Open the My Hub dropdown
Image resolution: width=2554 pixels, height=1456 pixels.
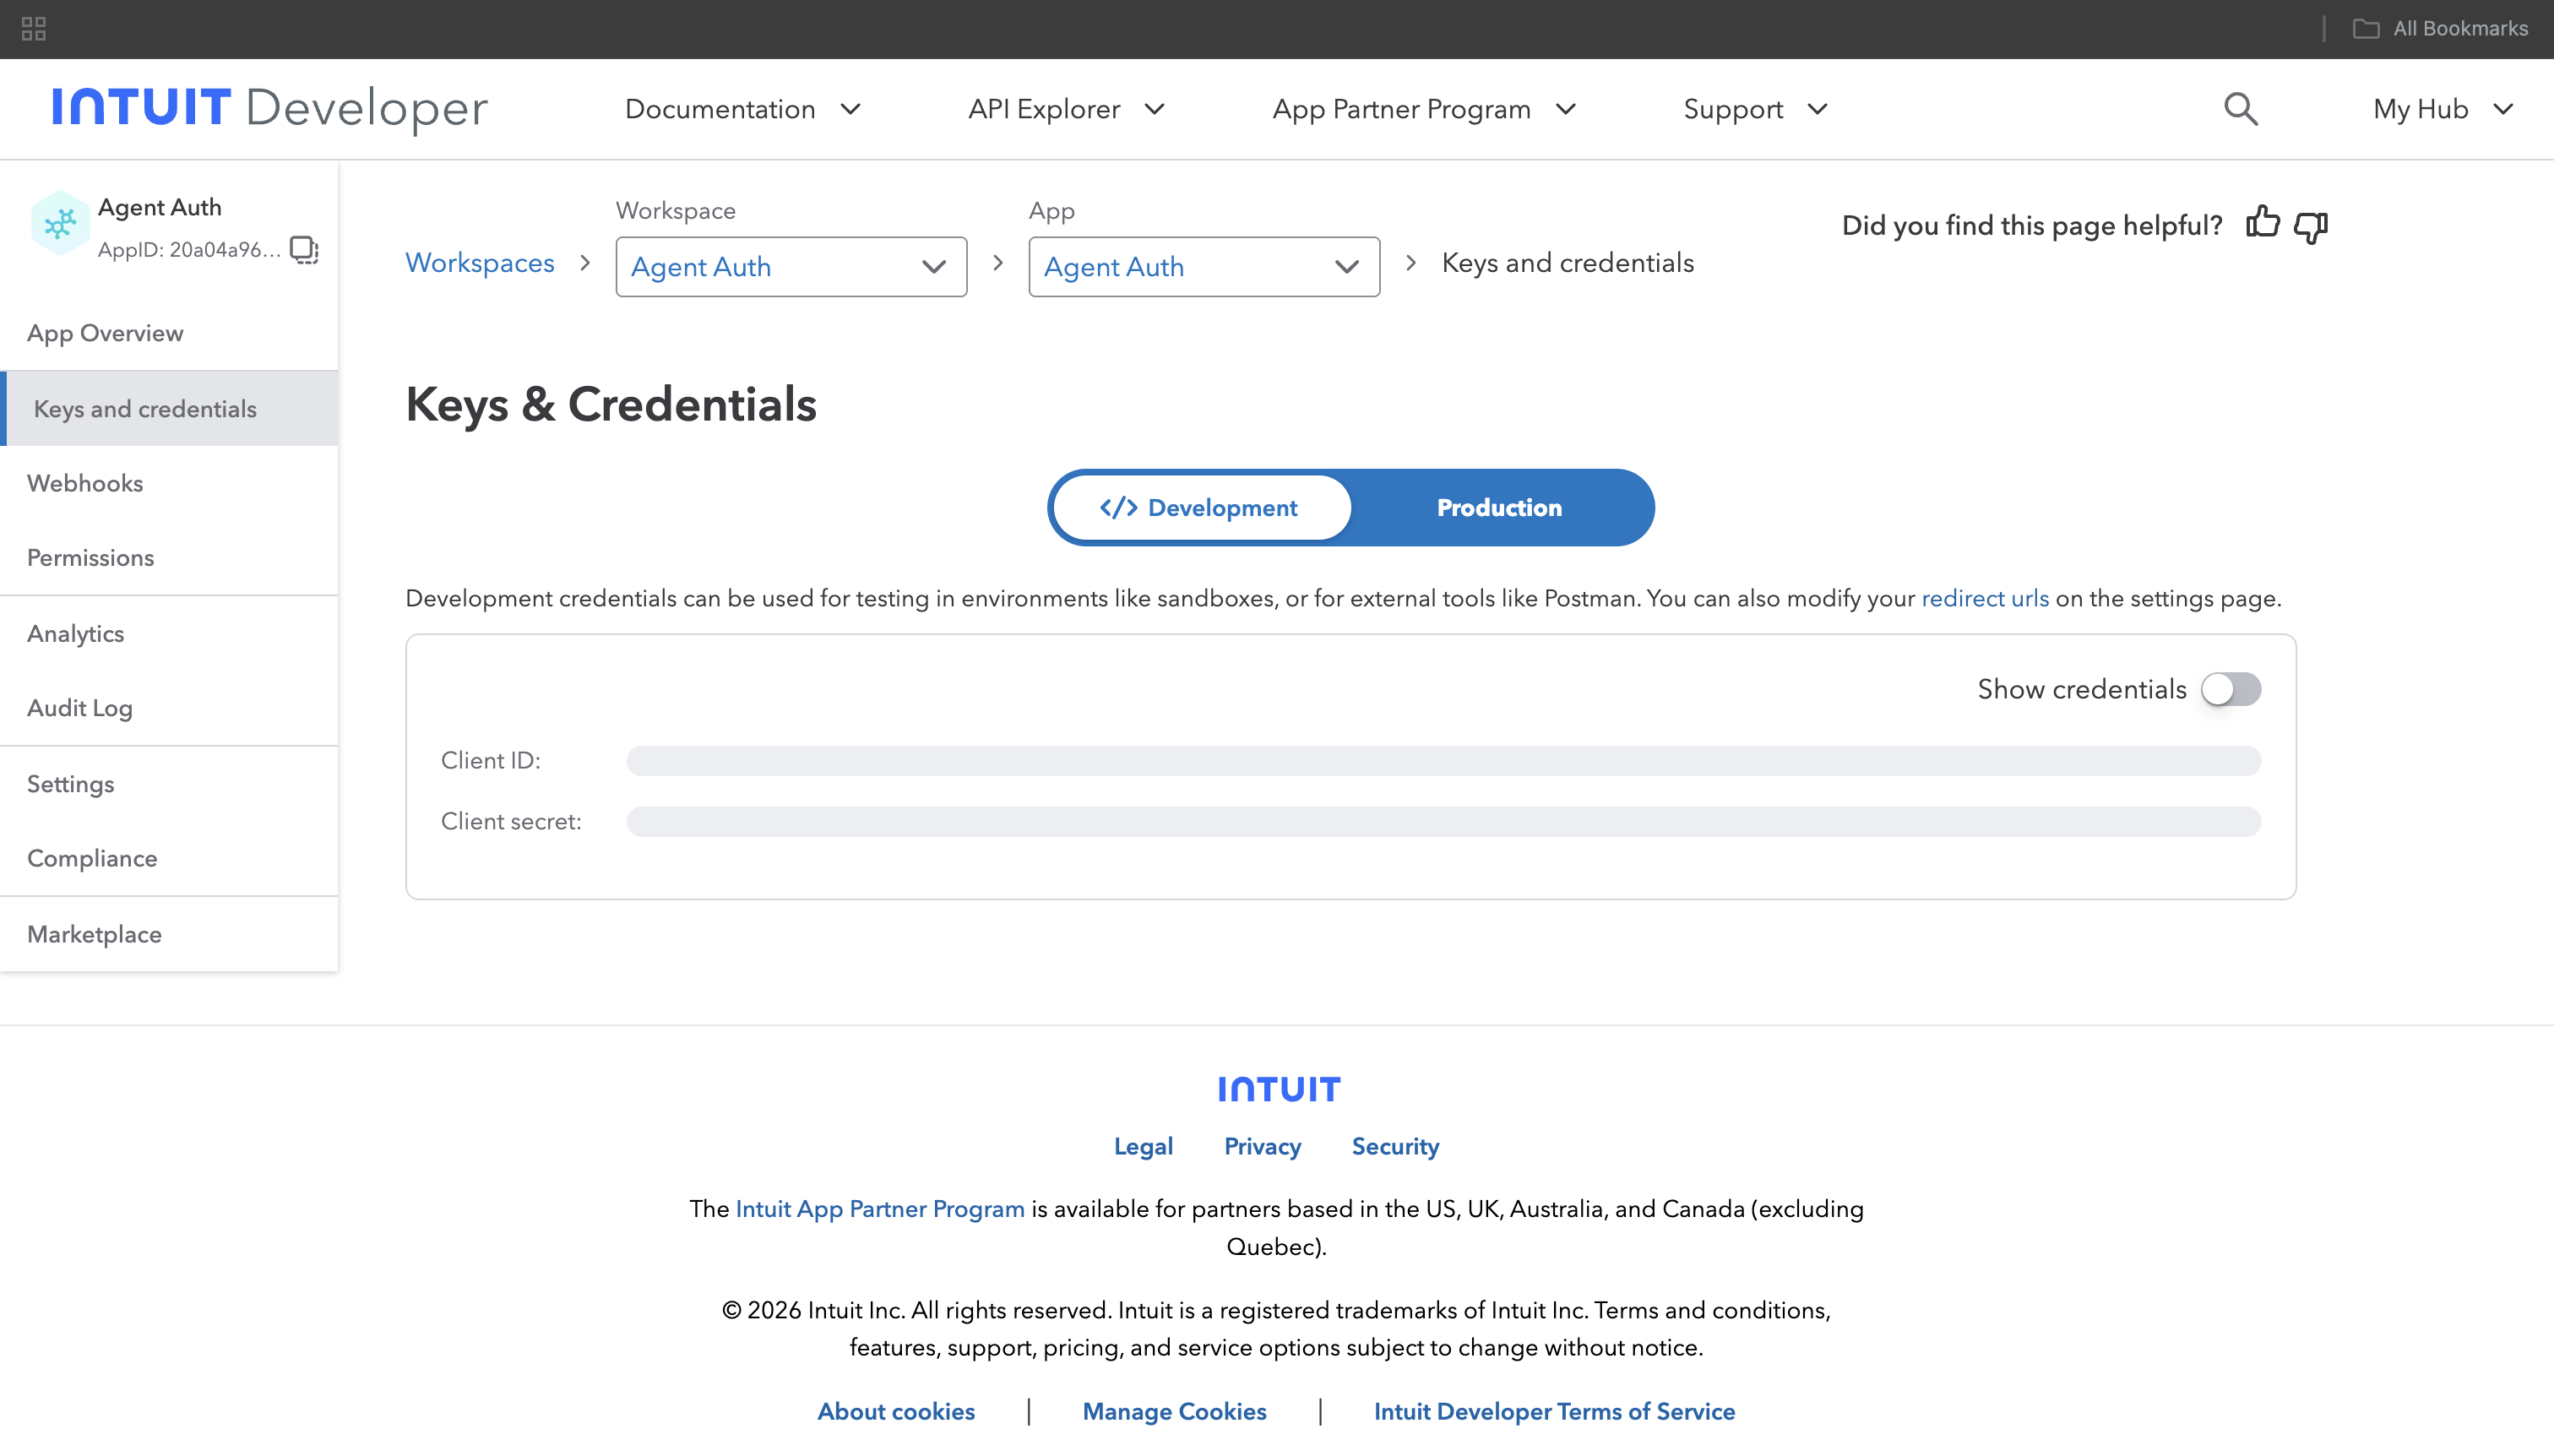coord(2443,109)
